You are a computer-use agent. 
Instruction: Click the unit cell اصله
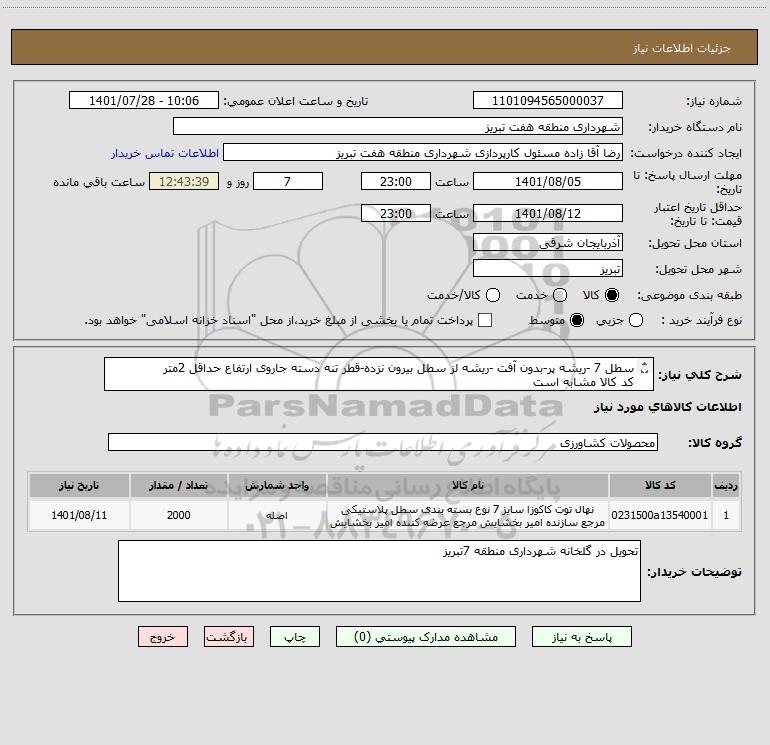(x=277, y=515)
